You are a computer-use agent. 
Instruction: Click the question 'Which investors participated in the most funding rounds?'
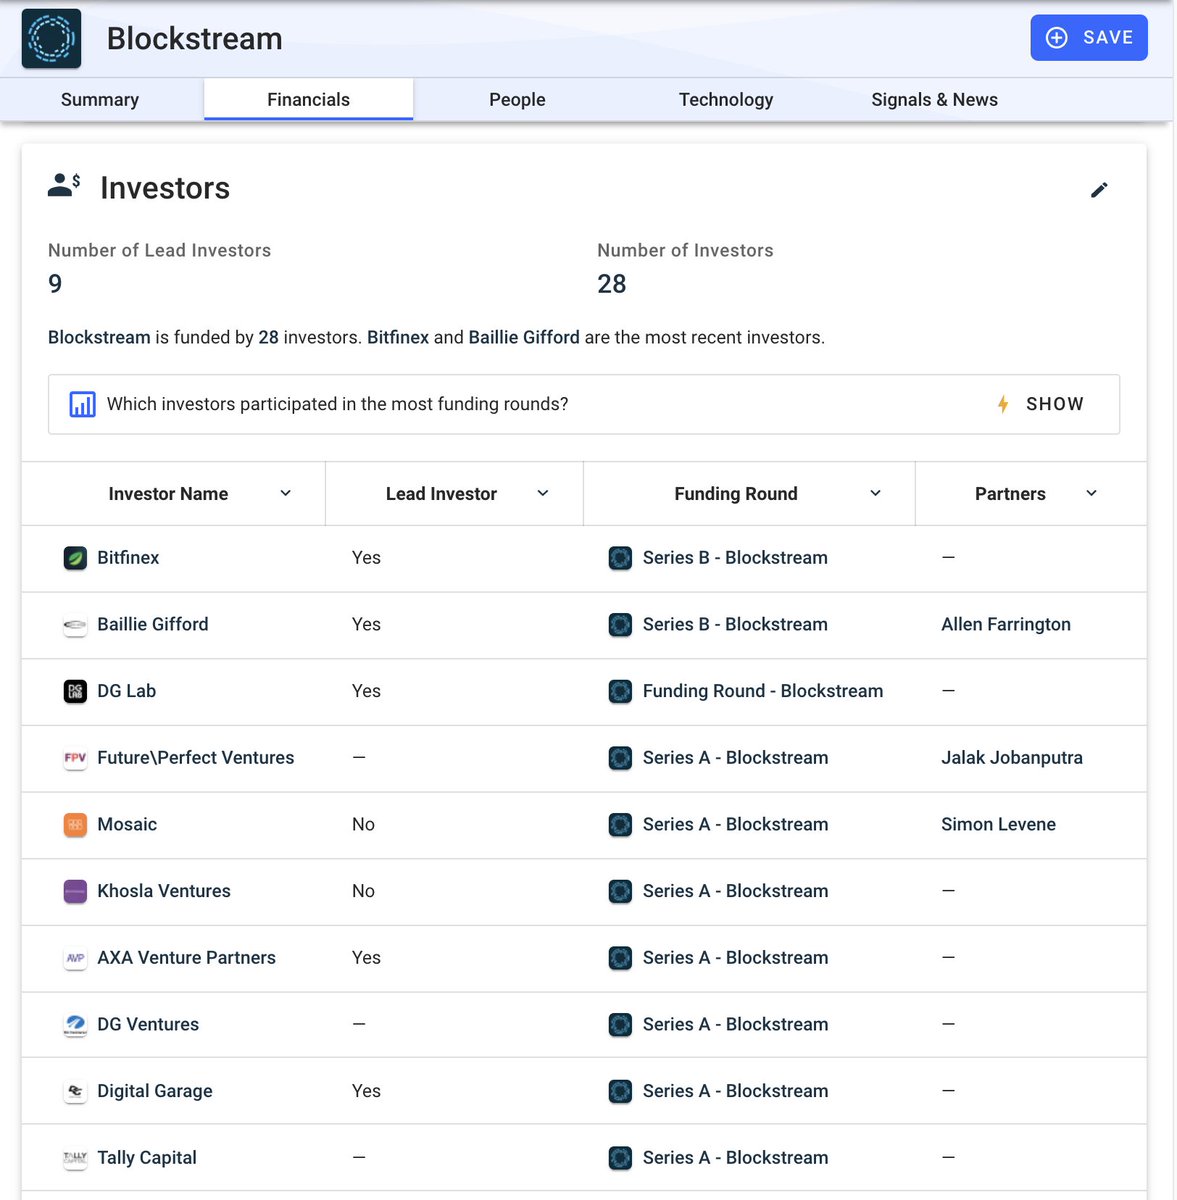coord(338,404)
